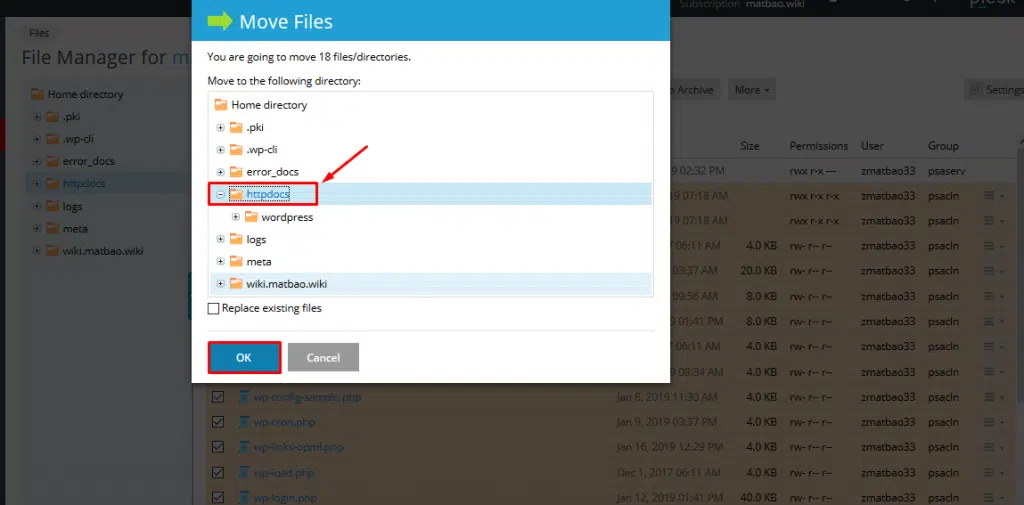Click the Home directory folder icon in sidebar
This screenshot has height=505, width=1024.
38,94
